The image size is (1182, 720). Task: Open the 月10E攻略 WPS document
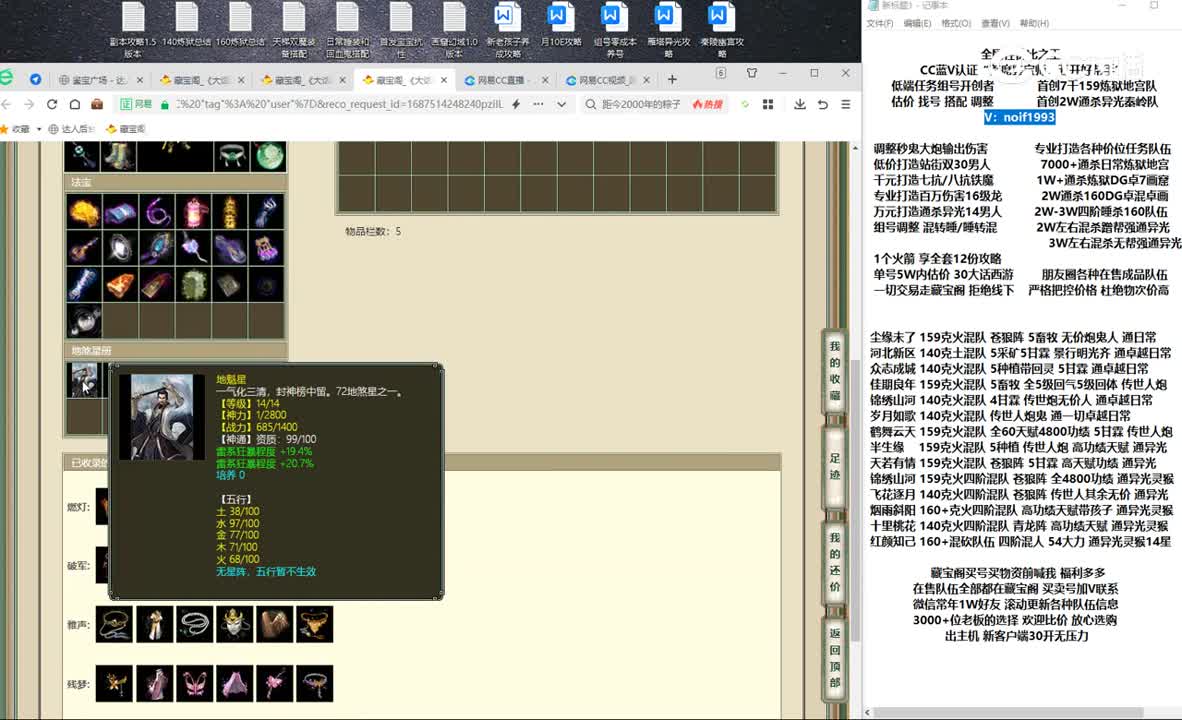(x=560, y=25)
